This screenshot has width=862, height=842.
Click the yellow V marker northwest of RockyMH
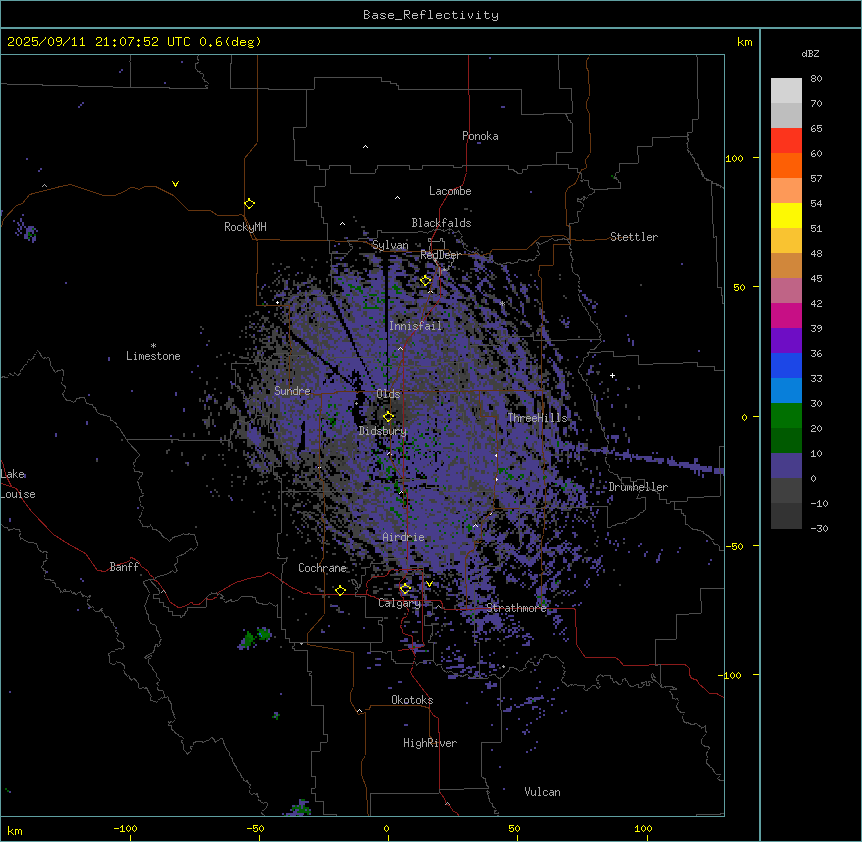coord(175,184)
